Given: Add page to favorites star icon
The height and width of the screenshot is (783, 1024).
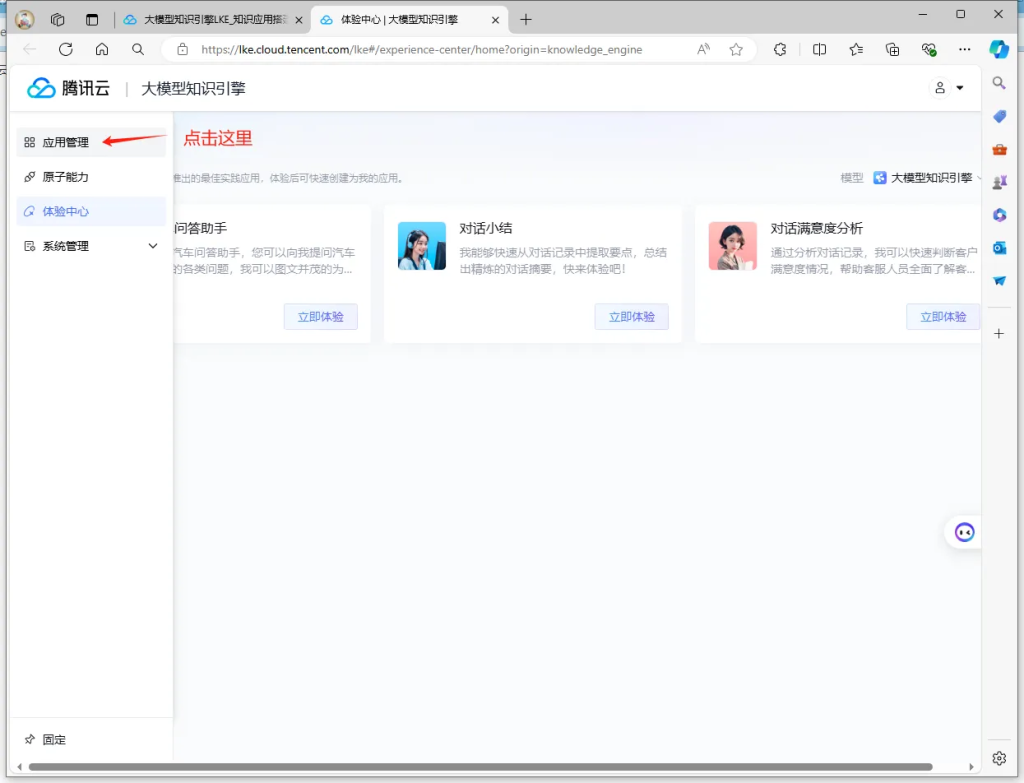Looking at the screenshot, I should (736, 49).
